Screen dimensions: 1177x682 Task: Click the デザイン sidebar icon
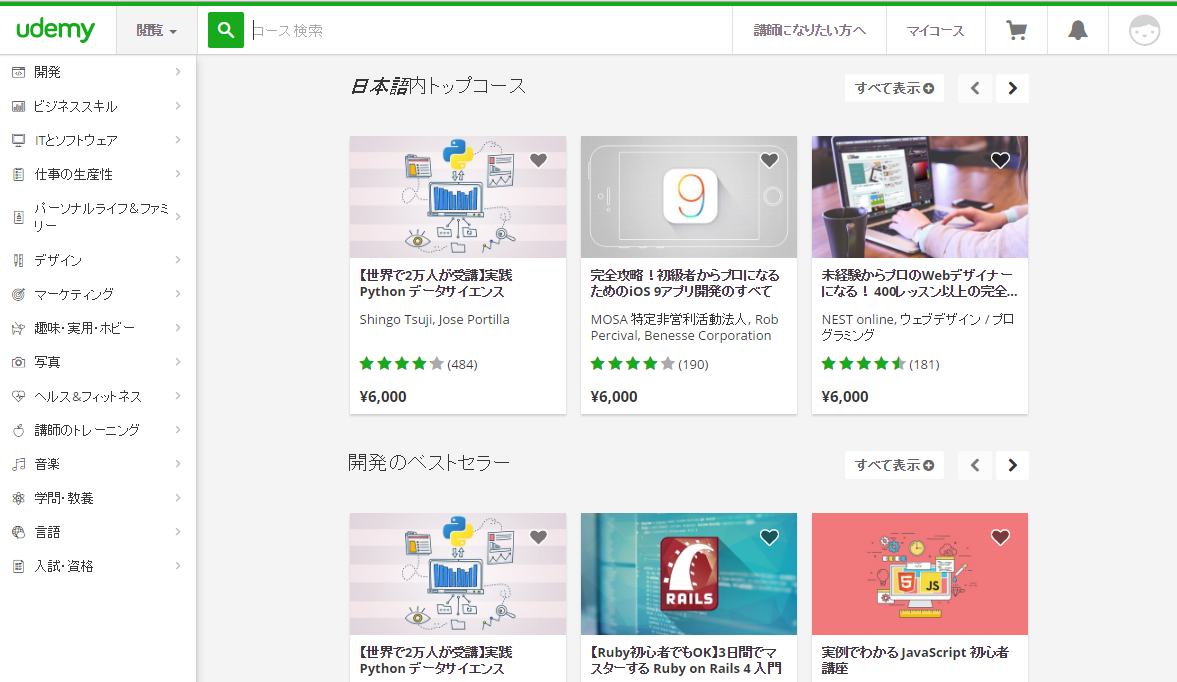tap(19, 260)
